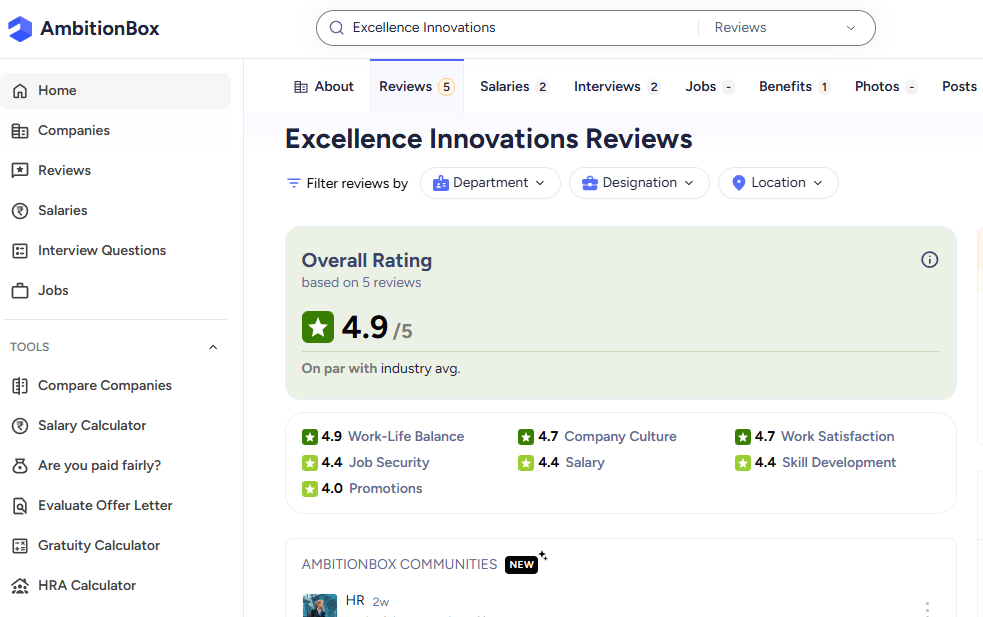This screenshot has width=983, height=617.
Task: Click the Interview Questions list icon
Action: click(20, 251)
